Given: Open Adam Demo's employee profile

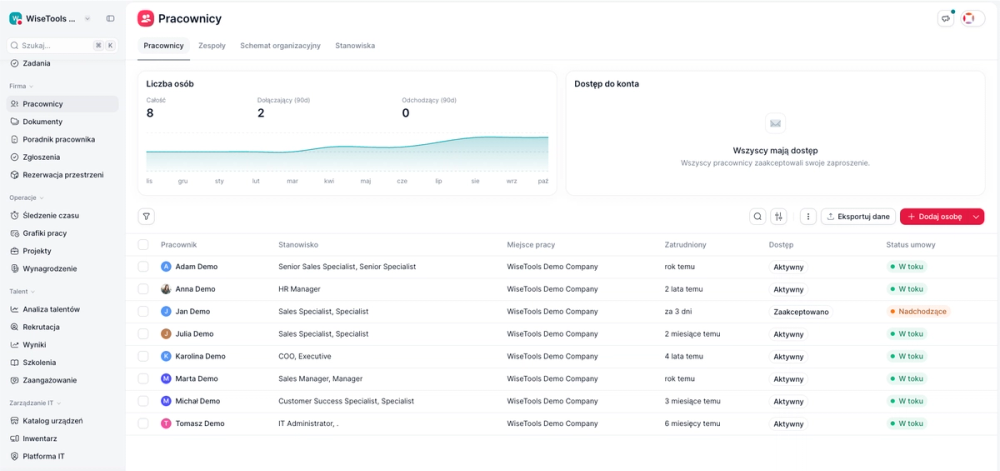Looking at the screenshot, I should [x=196, y=266].
